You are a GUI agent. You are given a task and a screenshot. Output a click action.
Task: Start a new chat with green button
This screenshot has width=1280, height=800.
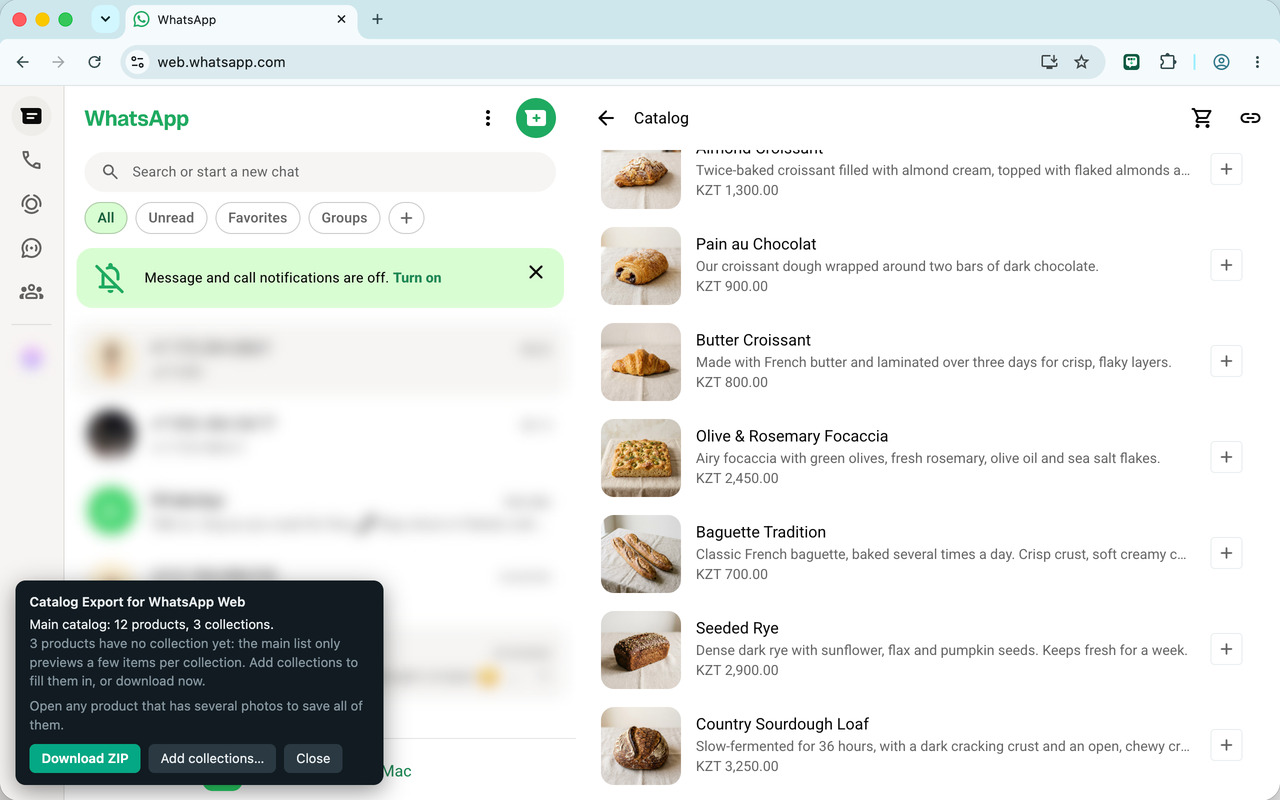(536, 118)
